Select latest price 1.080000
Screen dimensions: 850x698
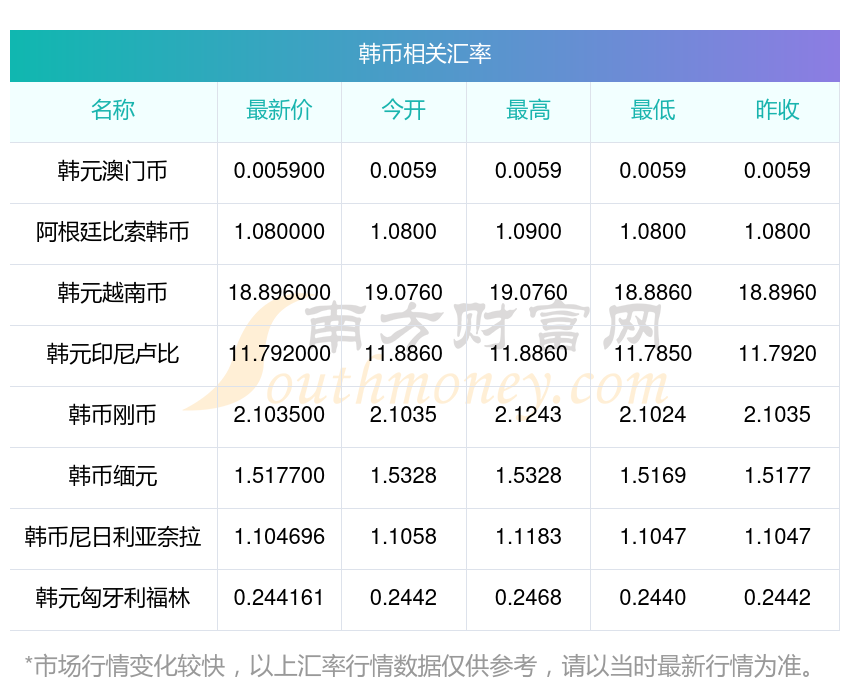(279, 232)
